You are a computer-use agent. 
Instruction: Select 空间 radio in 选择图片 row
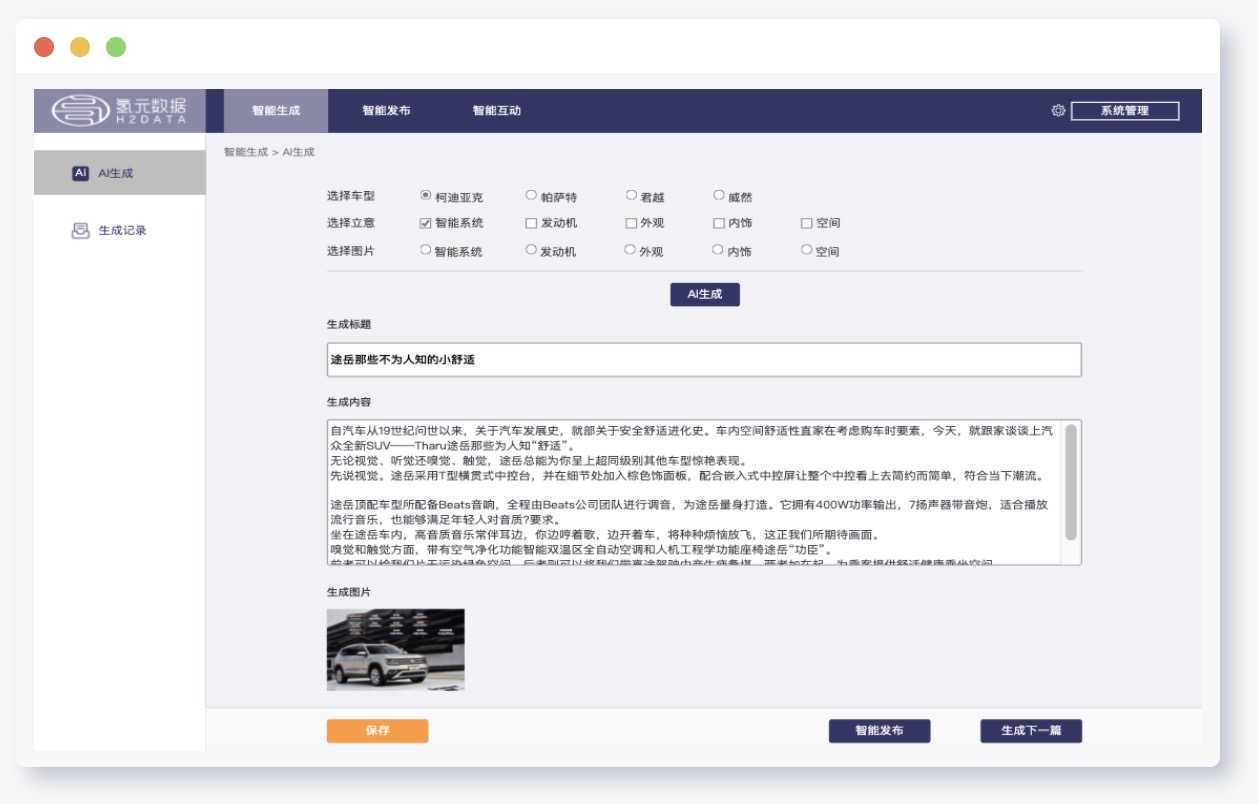806,250
